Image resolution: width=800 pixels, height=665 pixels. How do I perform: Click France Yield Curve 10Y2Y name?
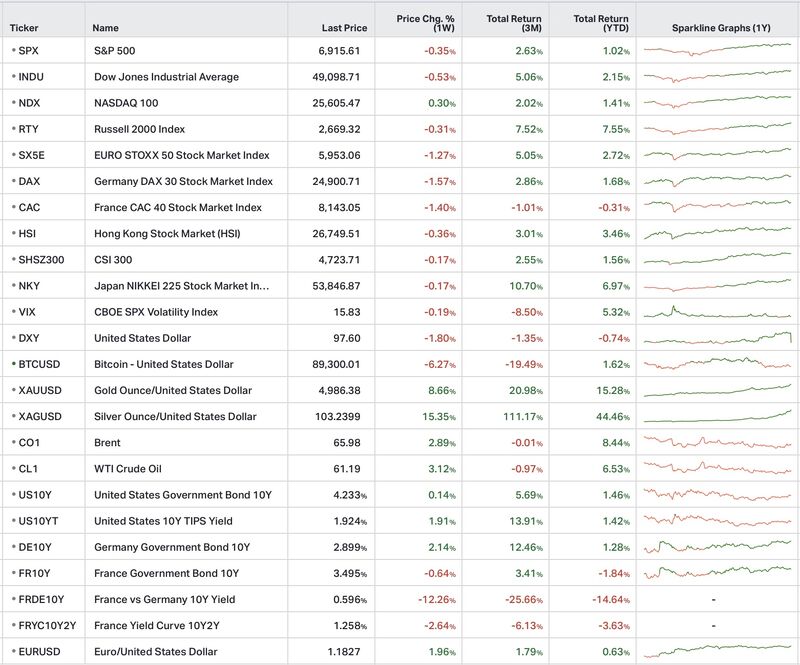[x=157, y=625]
